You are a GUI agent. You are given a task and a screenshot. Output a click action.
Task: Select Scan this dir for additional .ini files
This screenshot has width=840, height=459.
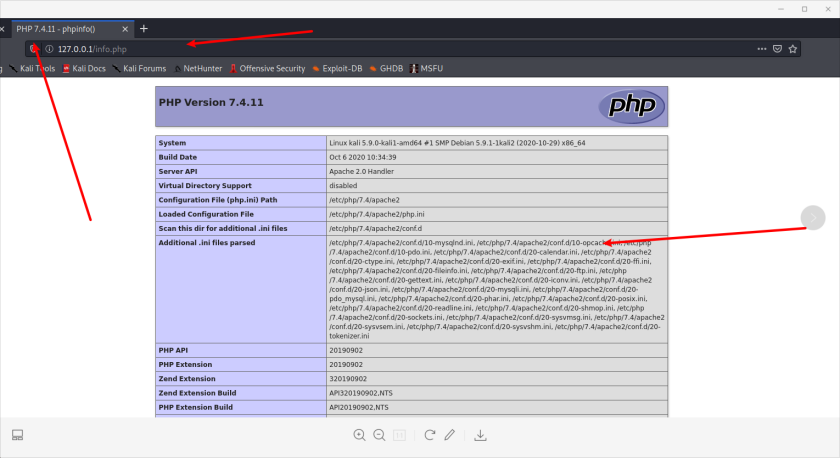(x=223, y=229)
